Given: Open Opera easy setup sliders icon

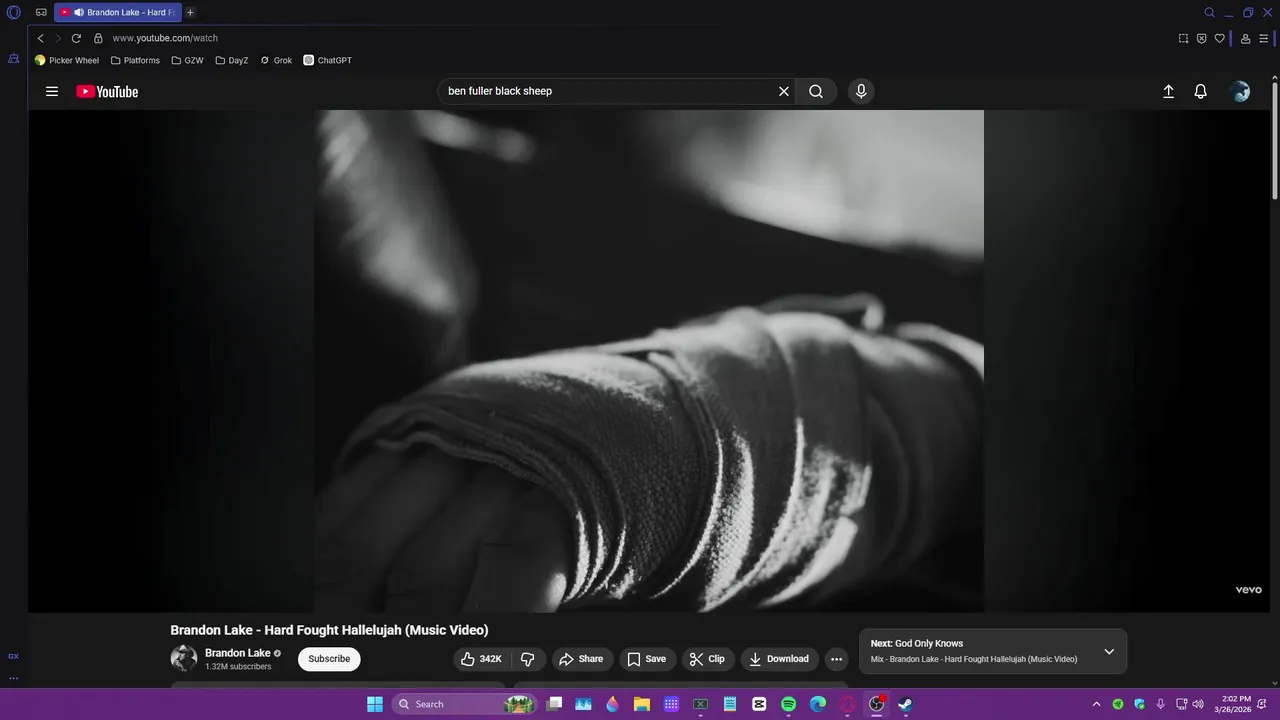Looking at the screenshot, I should (1264, 38).
